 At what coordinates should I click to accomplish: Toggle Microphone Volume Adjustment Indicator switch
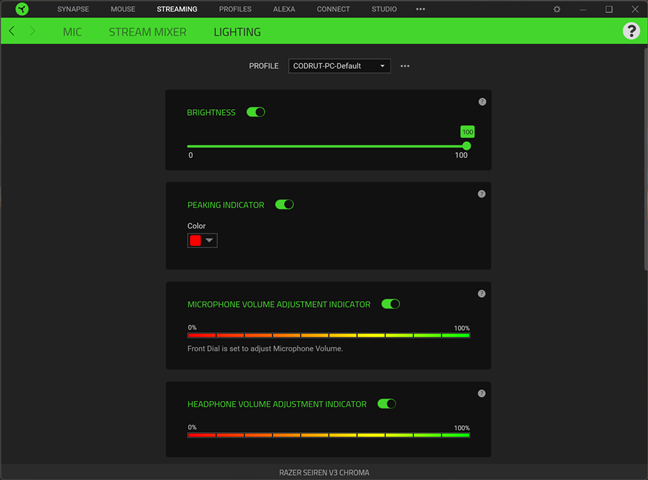pyautogui.click(x=391, y=304)
